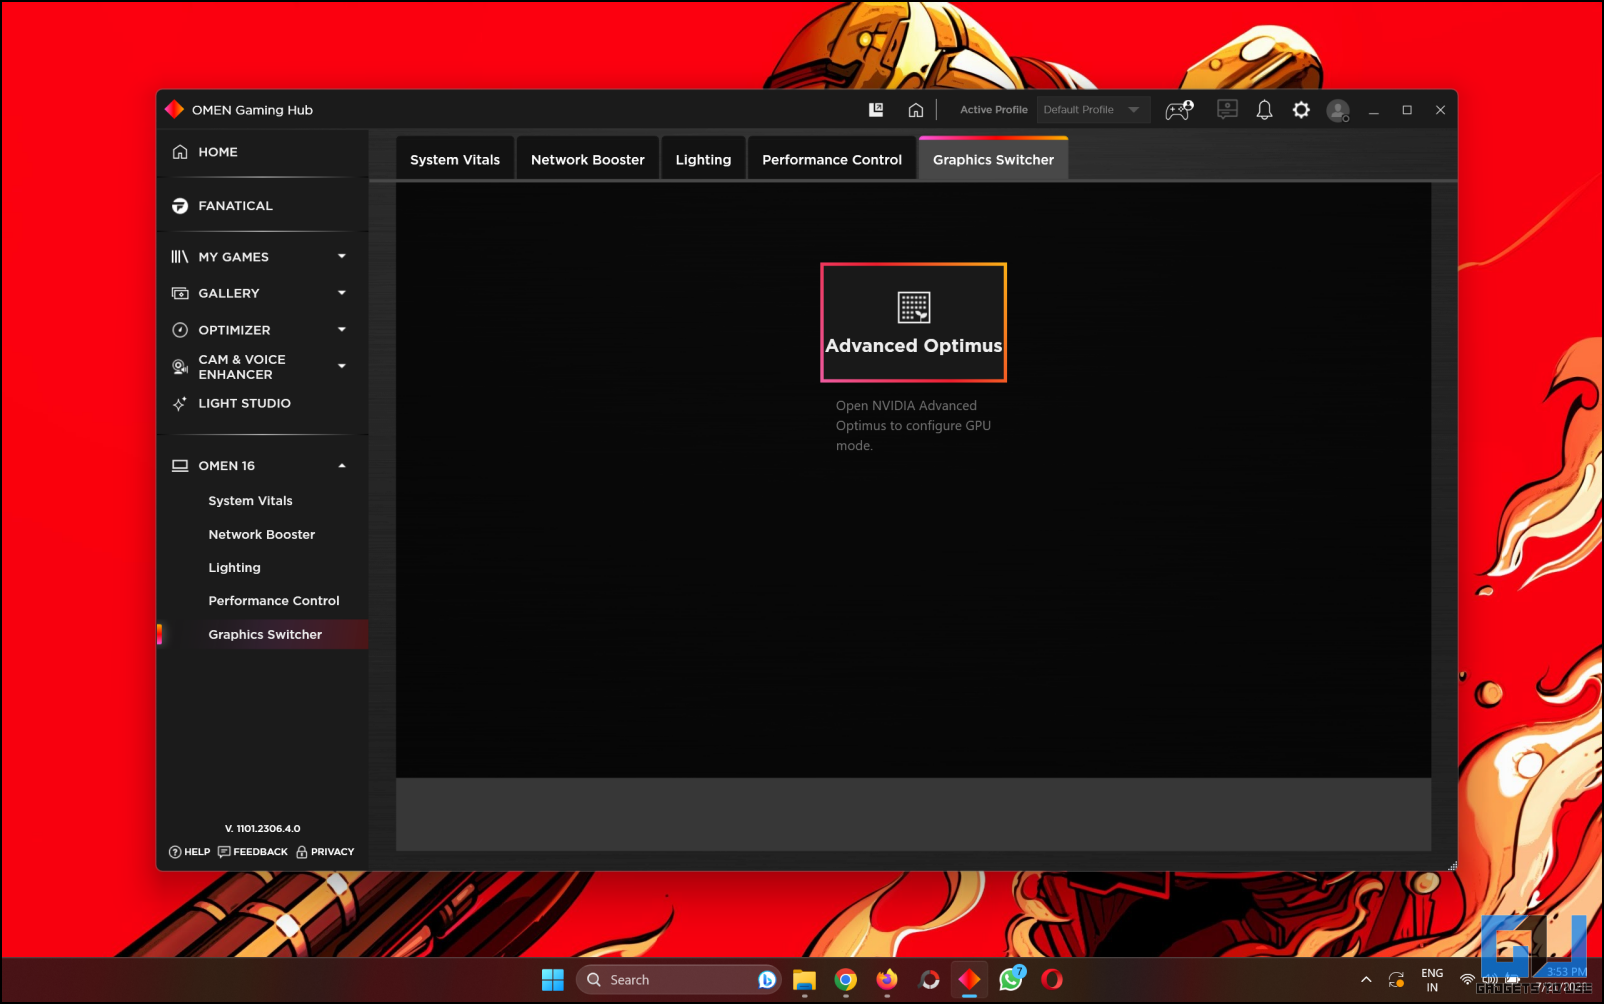Viewport: 1604px width, 1004px height.
Task: Open the user account avatar
Action: [x=1338, y=111]
